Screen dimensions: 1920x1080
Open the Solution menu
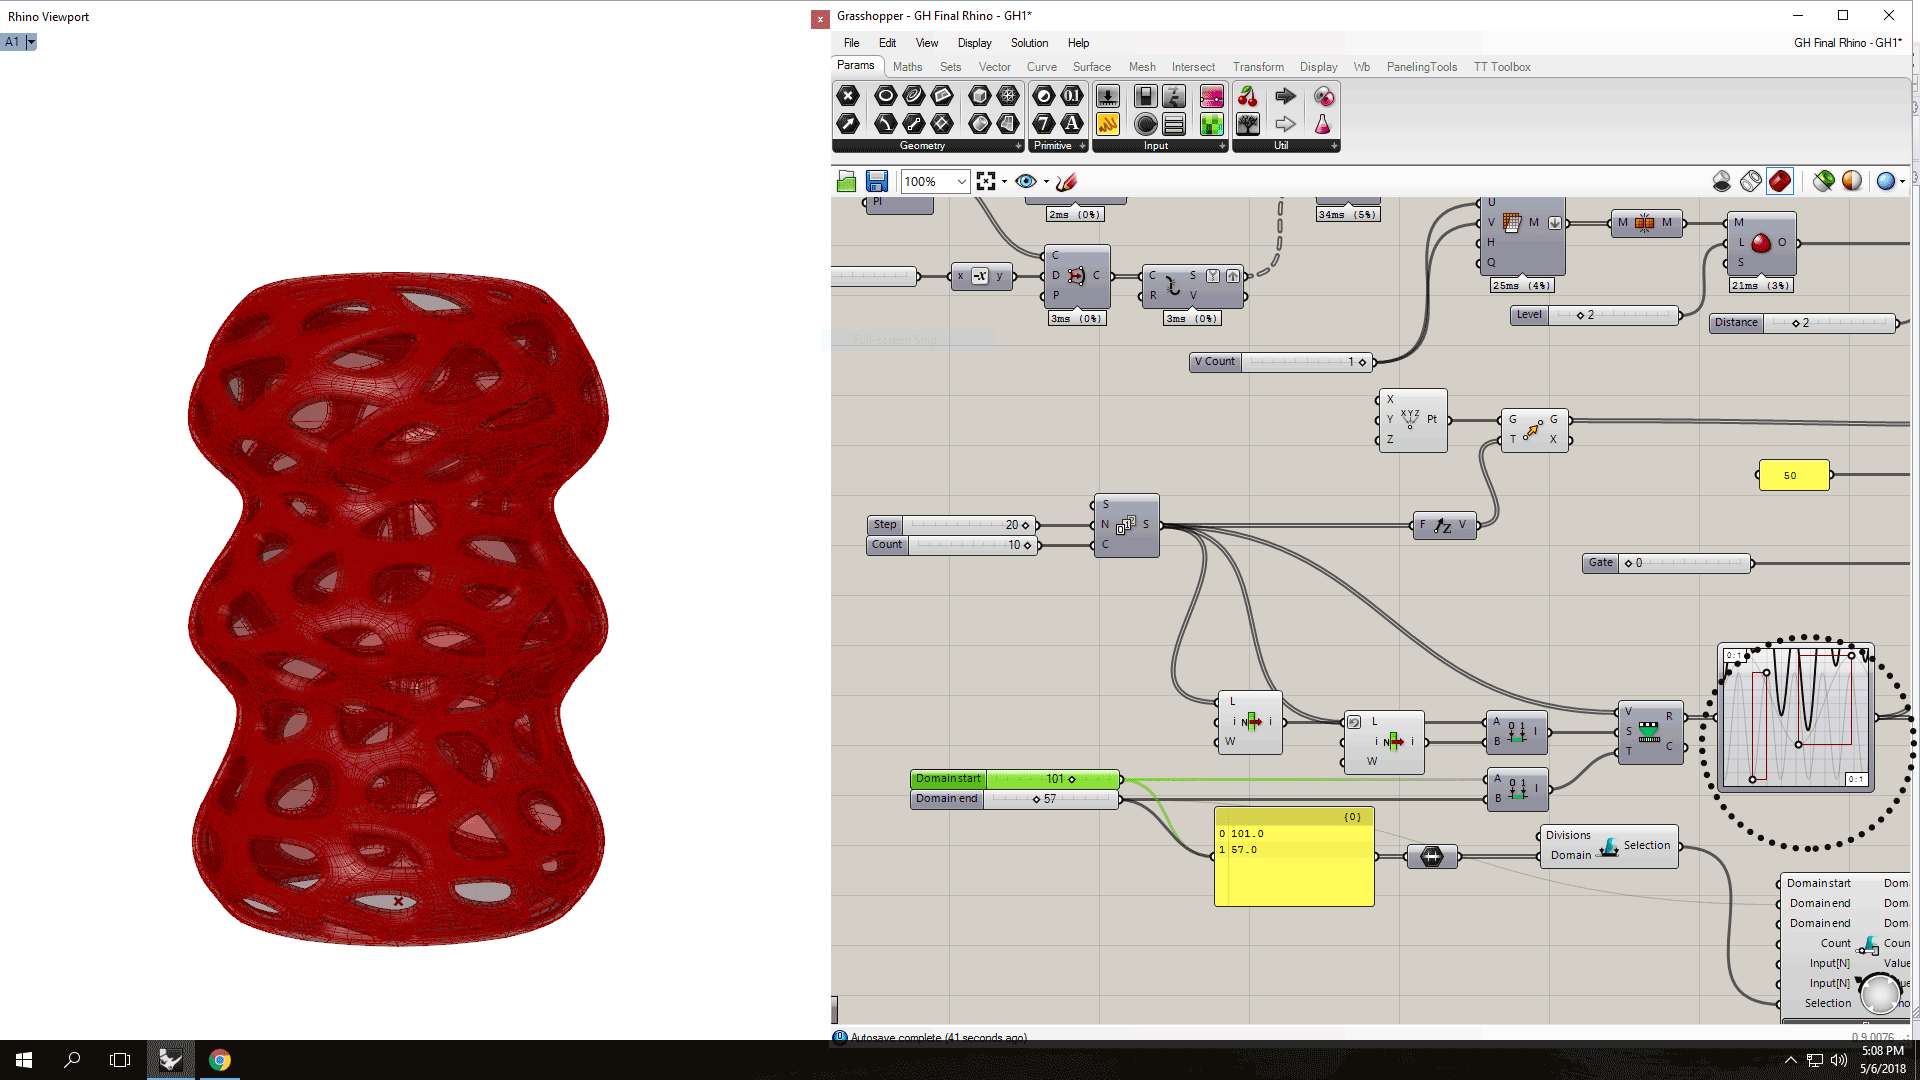pyautogui.click(x=1029, y=43)
